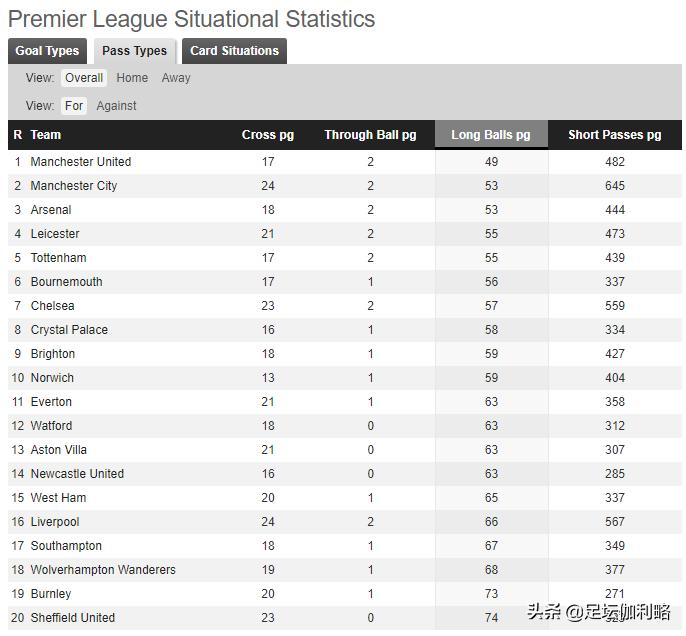The width and height of the screenshot is (686, 636).
Task: Switch view to Away
Action: tap(176, 78)
